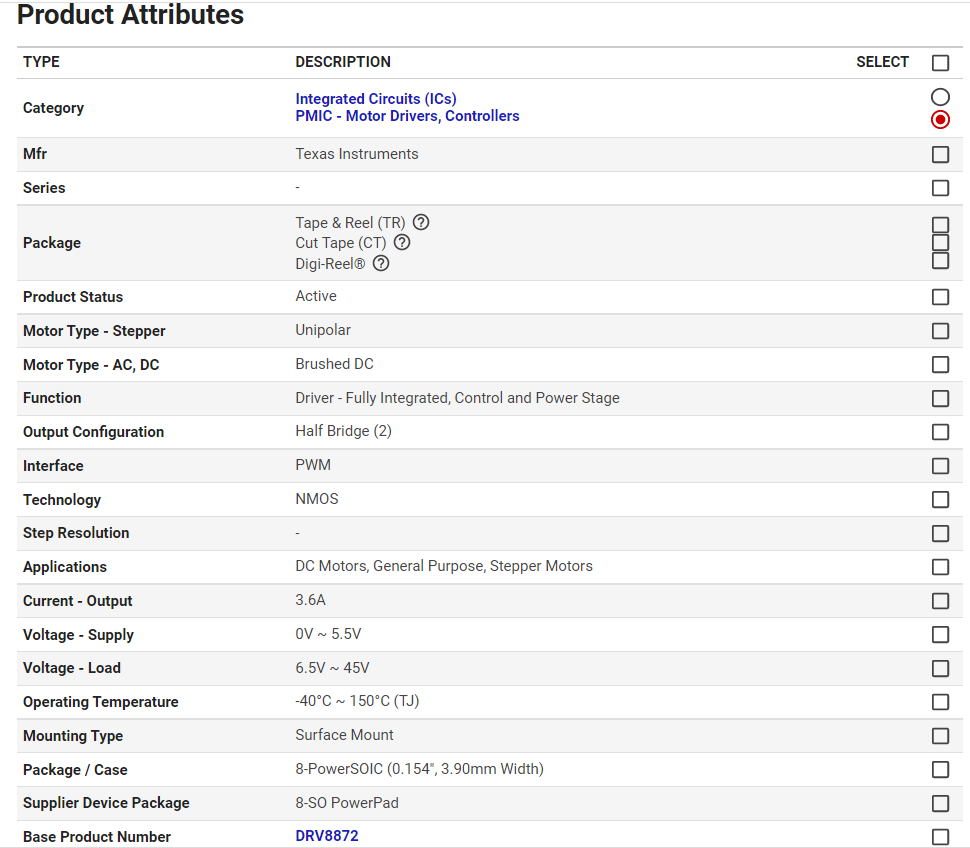
Task: Click help icon next to Tape & Reel
Action: (x=421, y=222)
